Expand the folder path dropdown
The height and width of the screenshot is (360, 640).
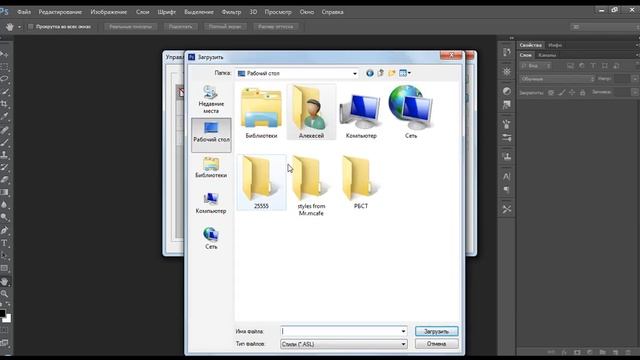(x=355, y=73)
